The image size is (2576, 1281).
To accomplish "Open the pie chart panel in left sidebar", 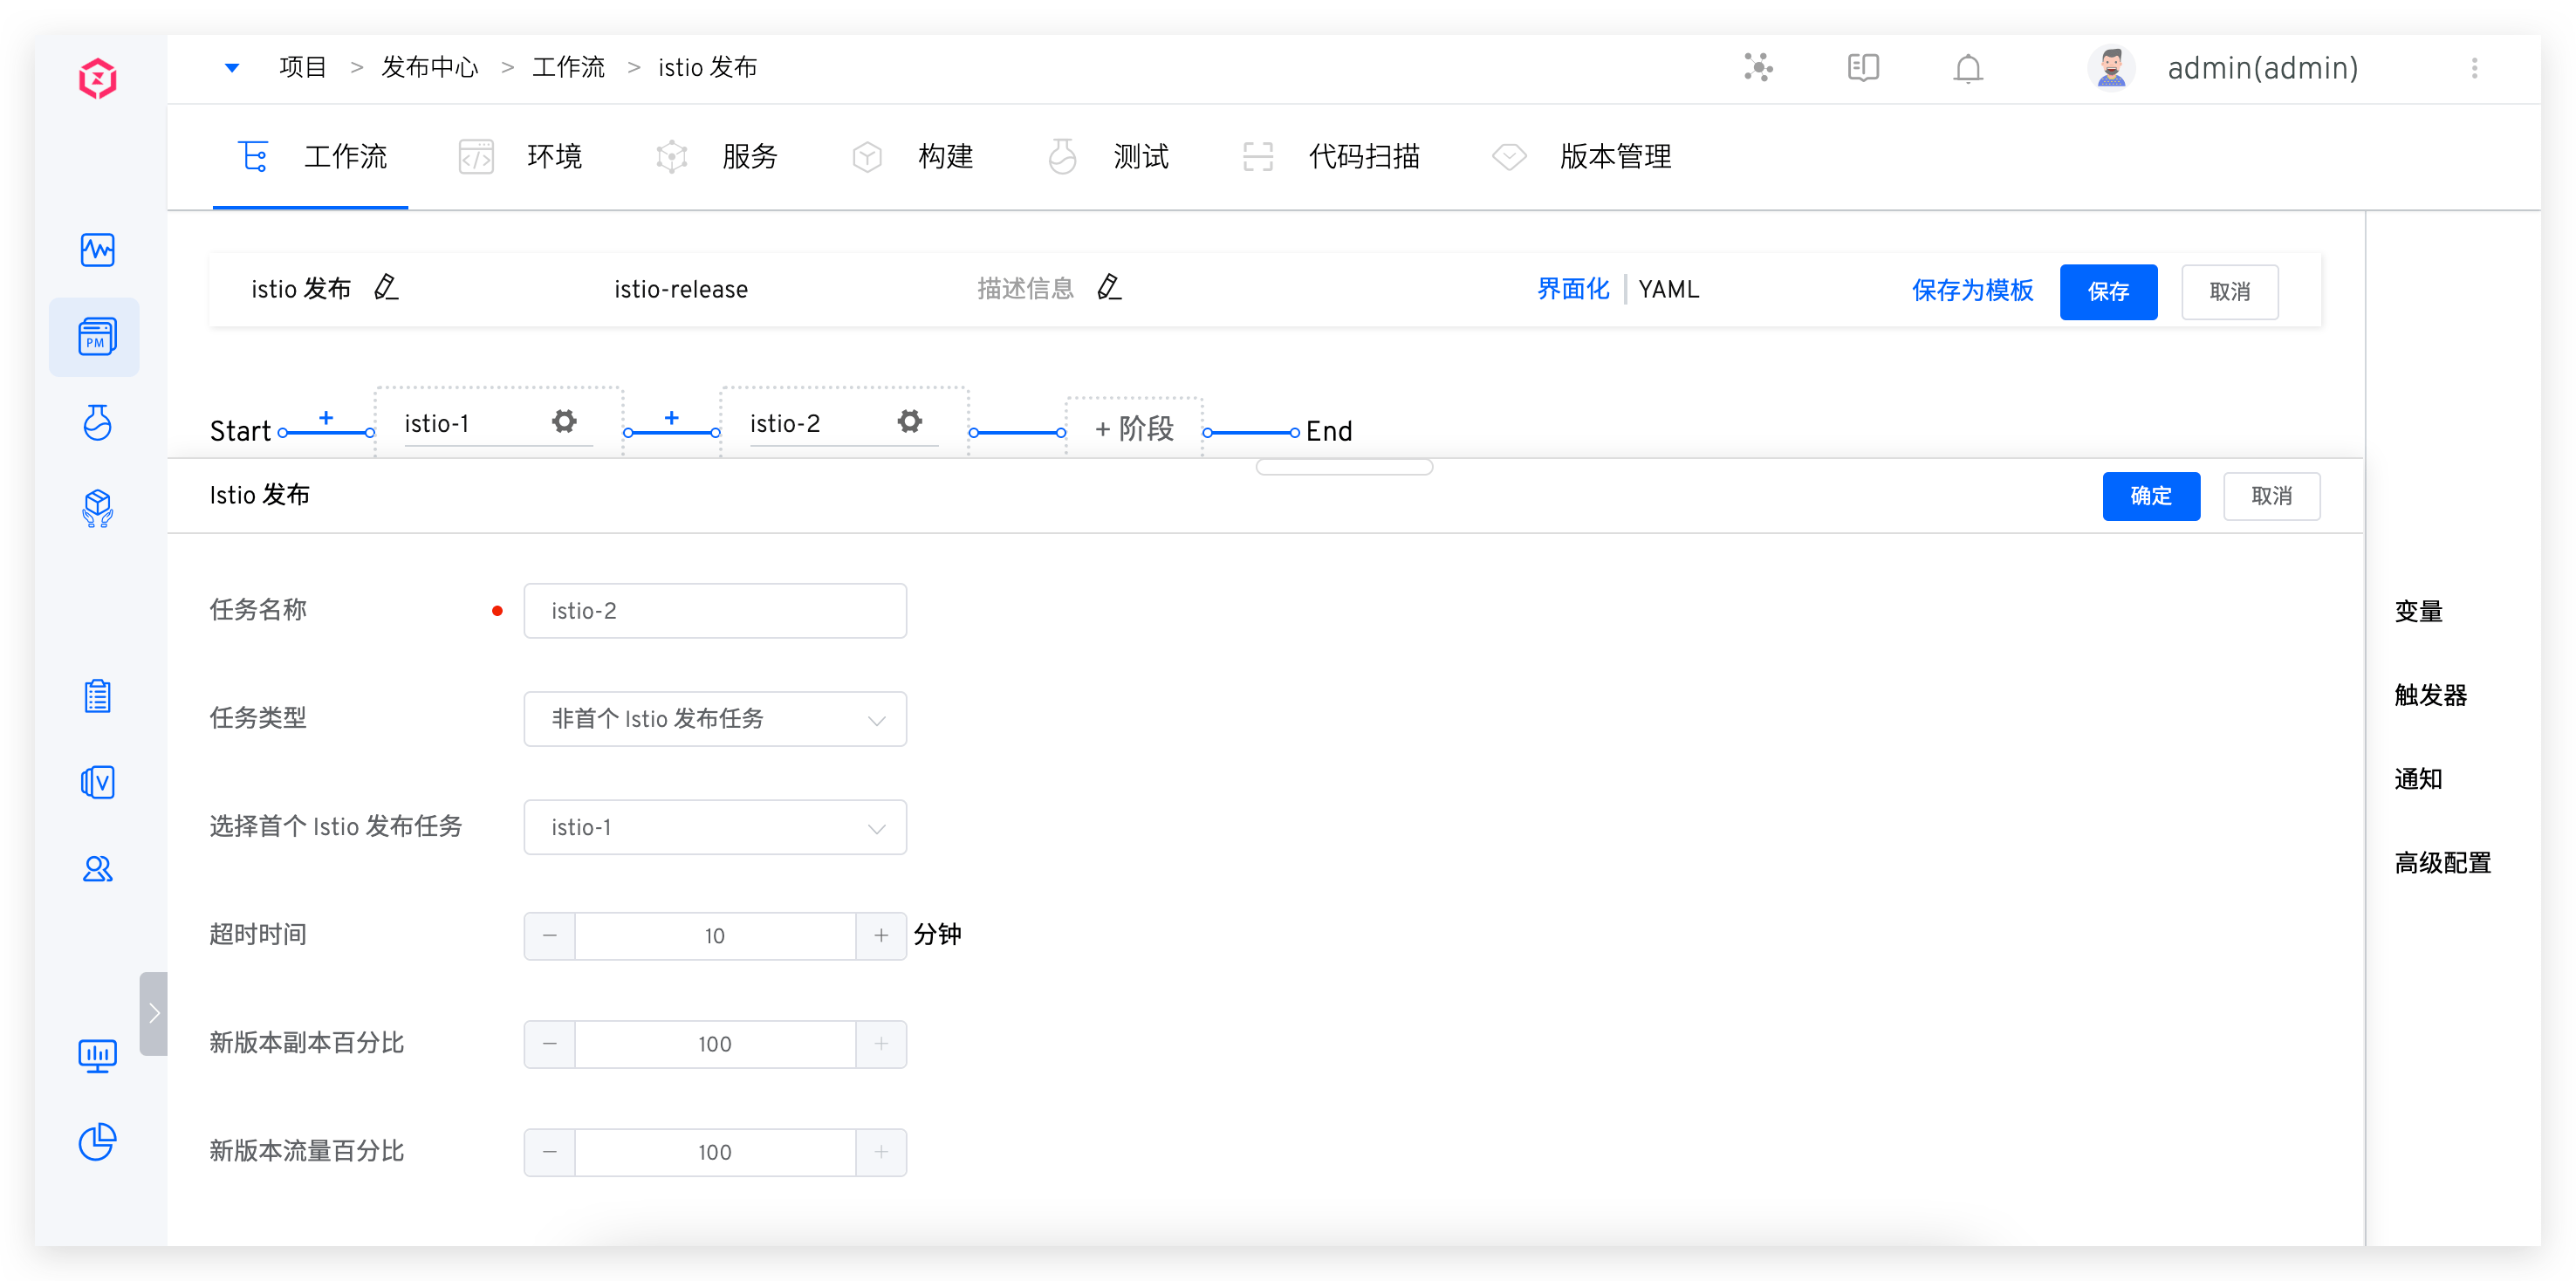I will pyautogui.click(x=96, y=1142).
